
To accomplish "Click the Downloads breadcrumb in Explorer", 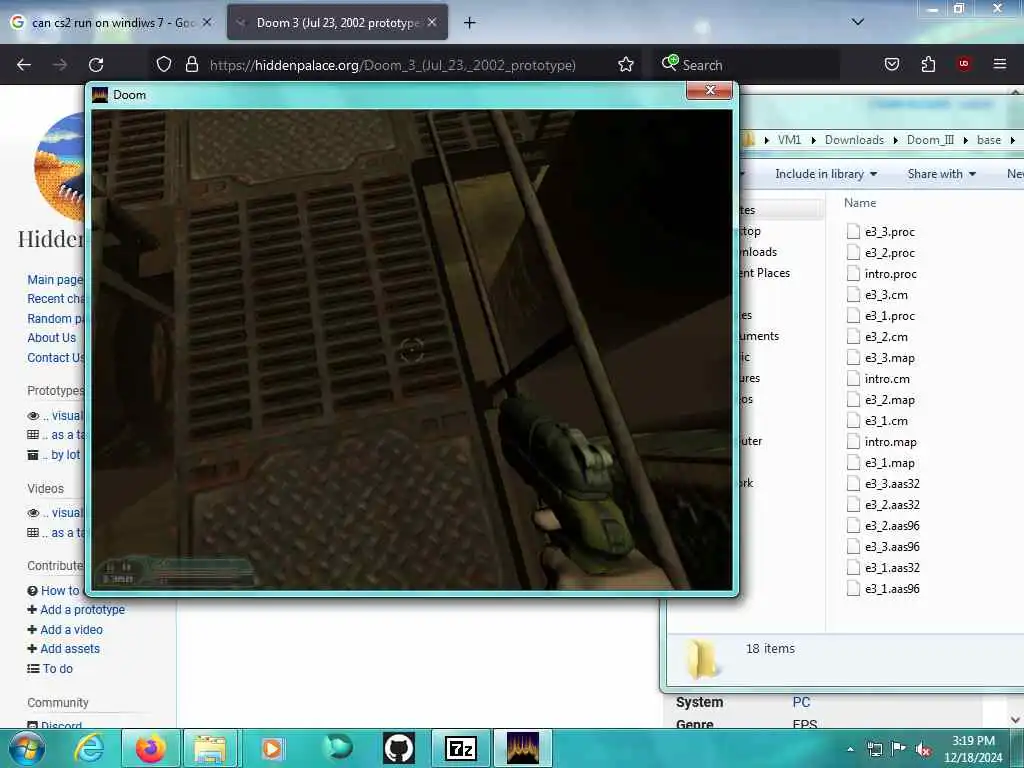I will [854, 140].
